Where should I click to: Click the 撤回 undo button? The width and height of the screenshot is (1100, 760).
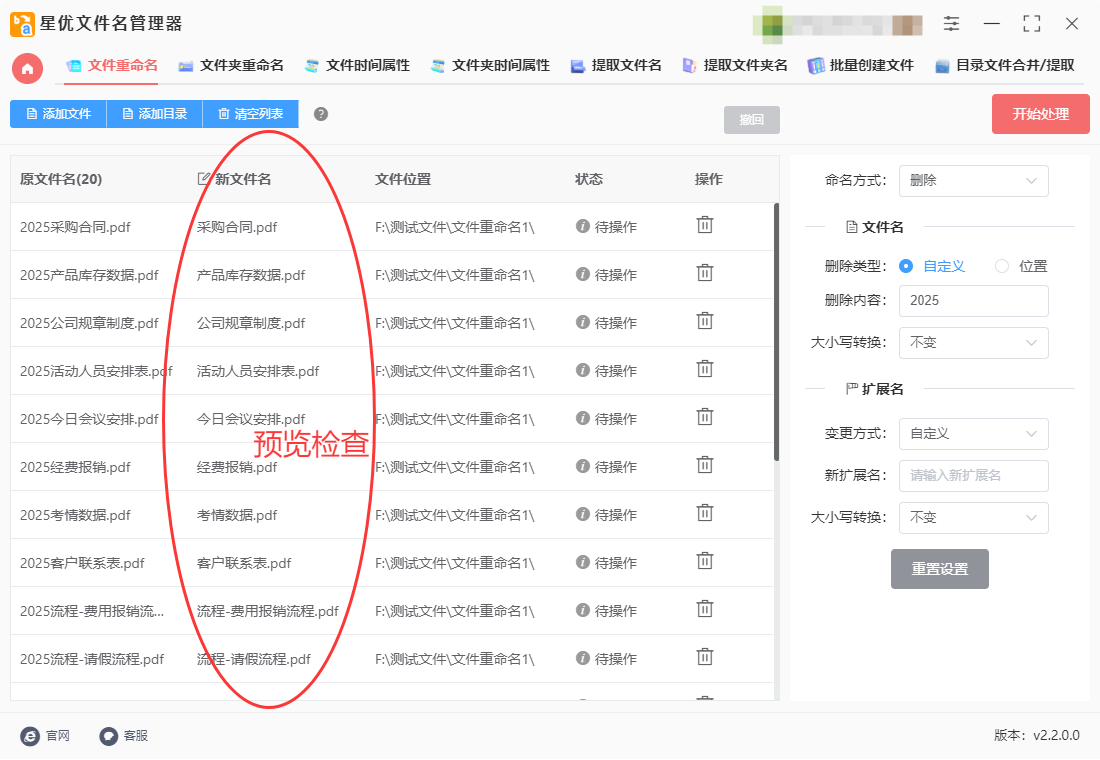click(751, 120)
